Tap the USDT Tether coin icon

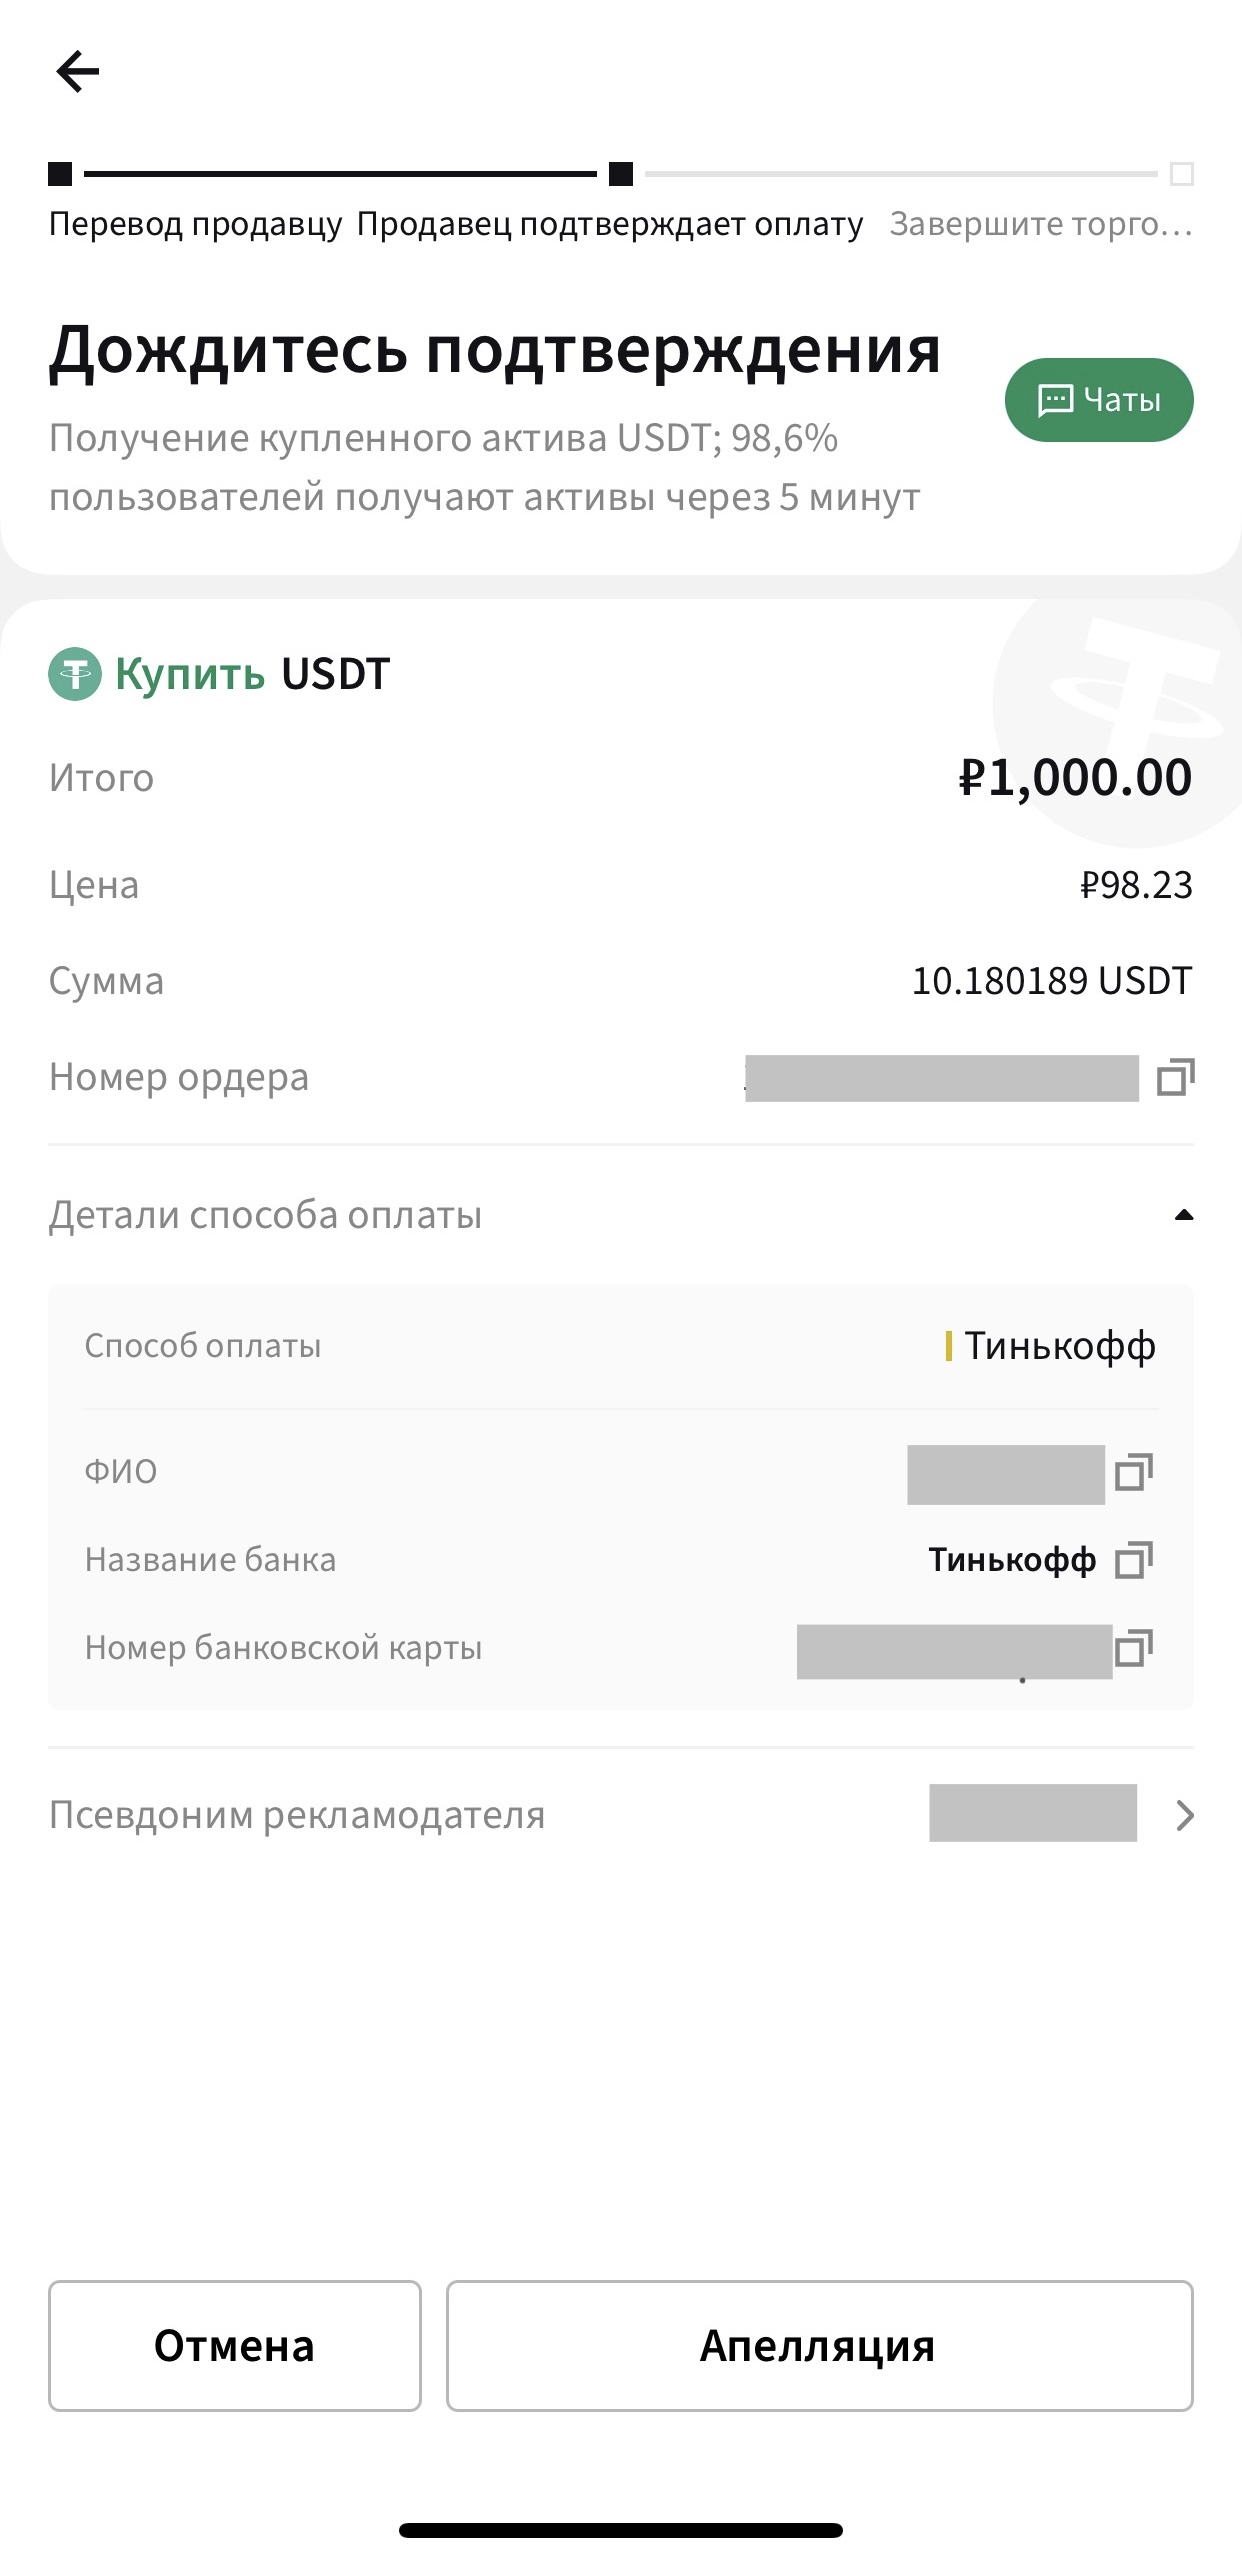75,674
